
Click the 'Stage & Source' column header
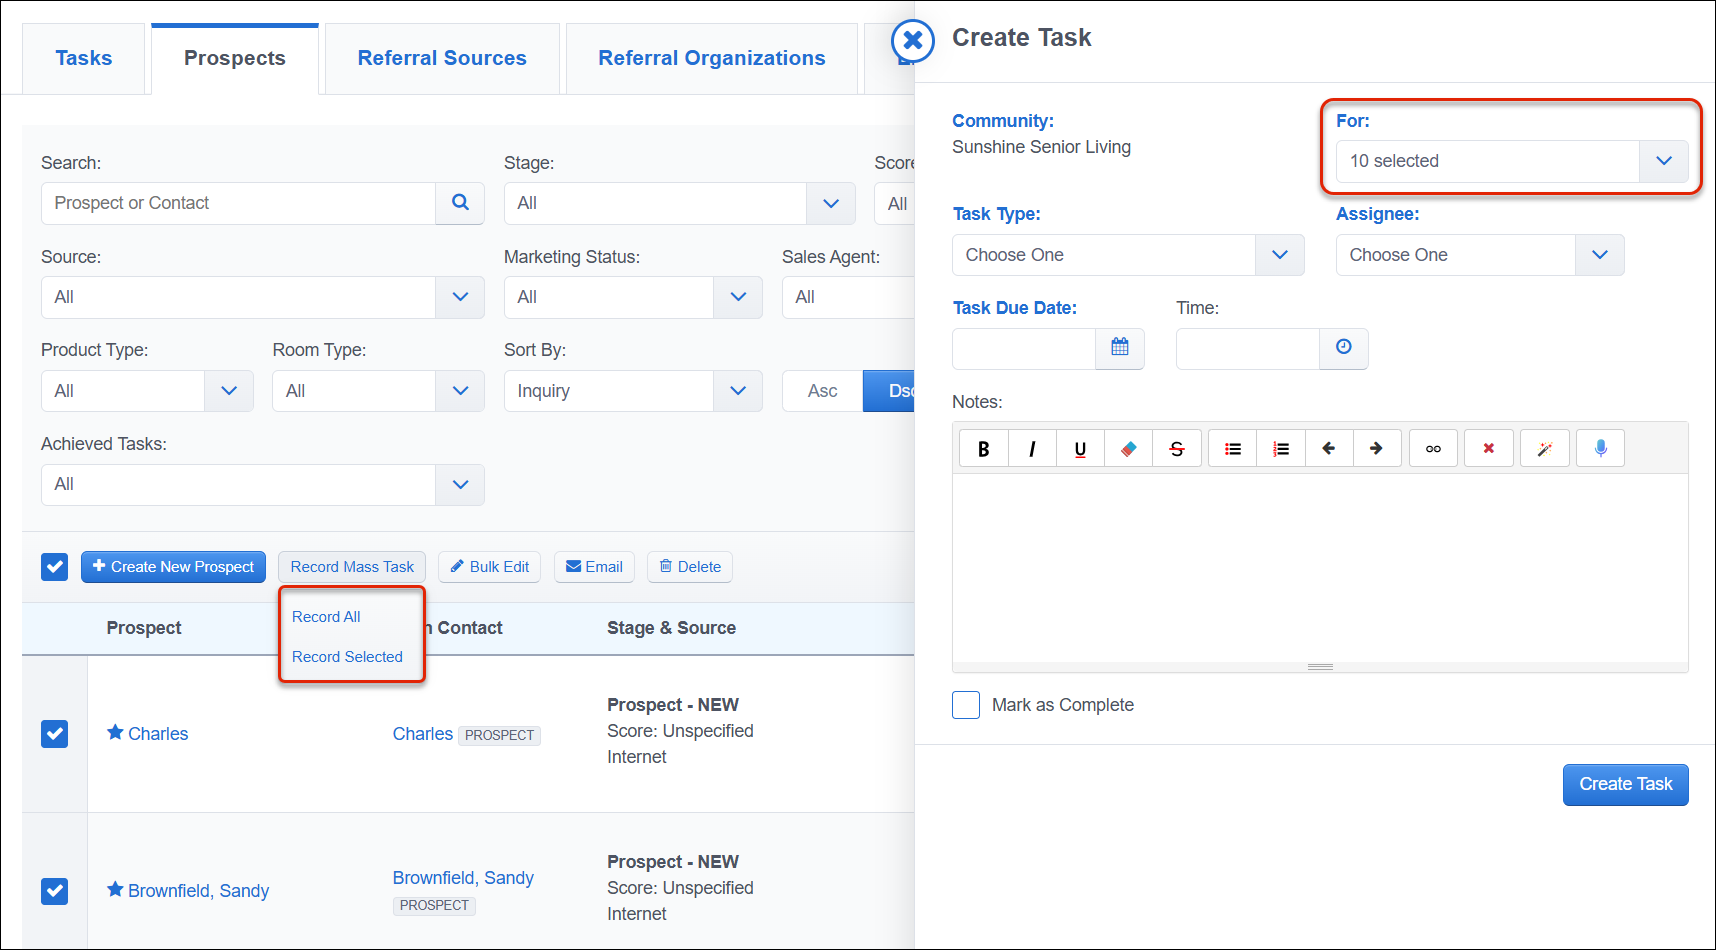pos(671,628)
